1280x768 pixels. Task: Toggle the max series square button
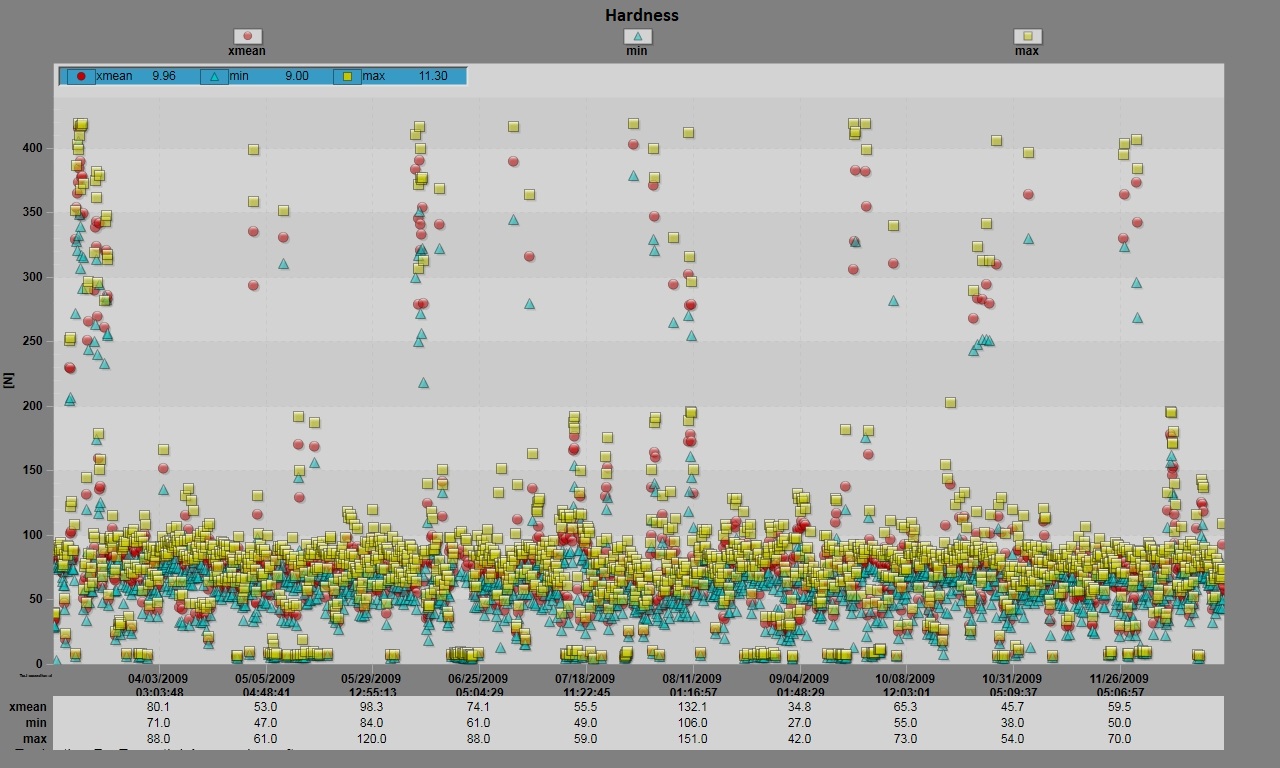(x=1027, y=37)
